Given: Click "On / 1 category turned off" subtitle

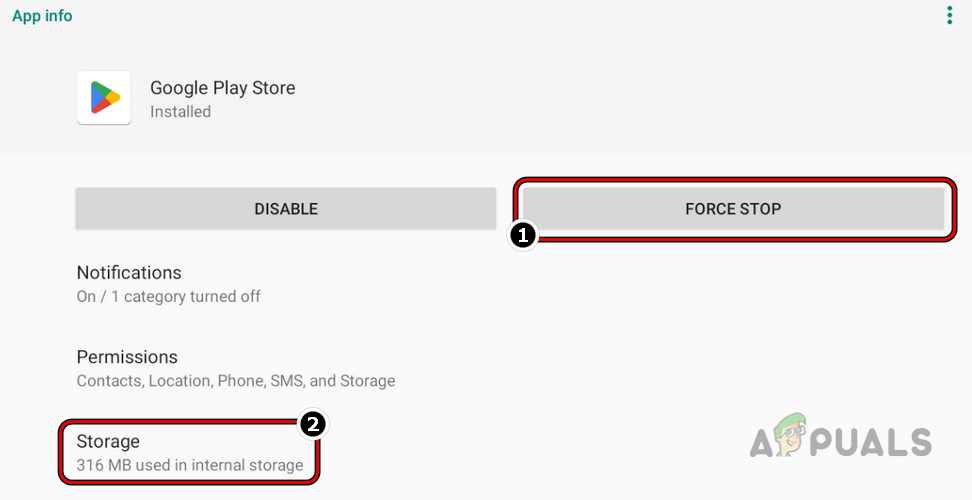Looking at the screenshot, I should tap(168, 296).
